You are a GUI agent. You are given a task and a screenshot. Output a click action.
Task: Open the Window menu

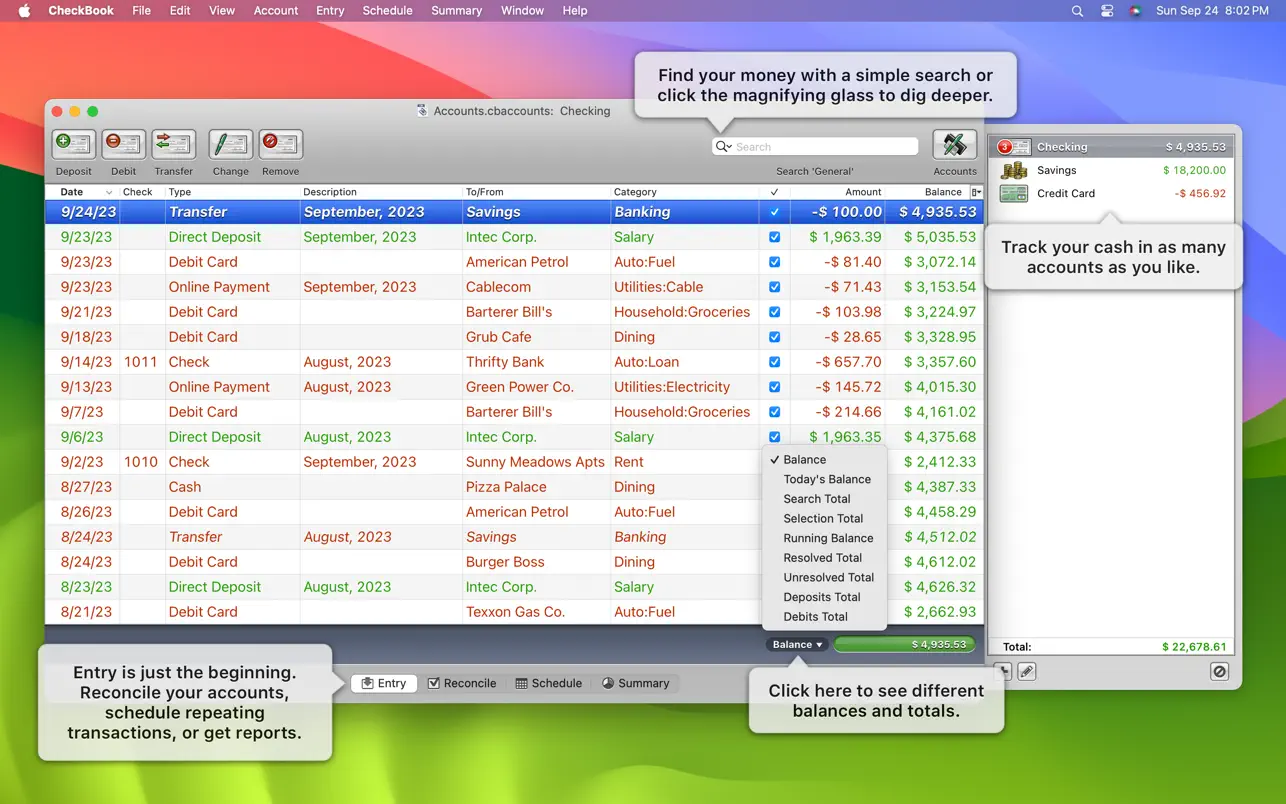pos(522,10)
